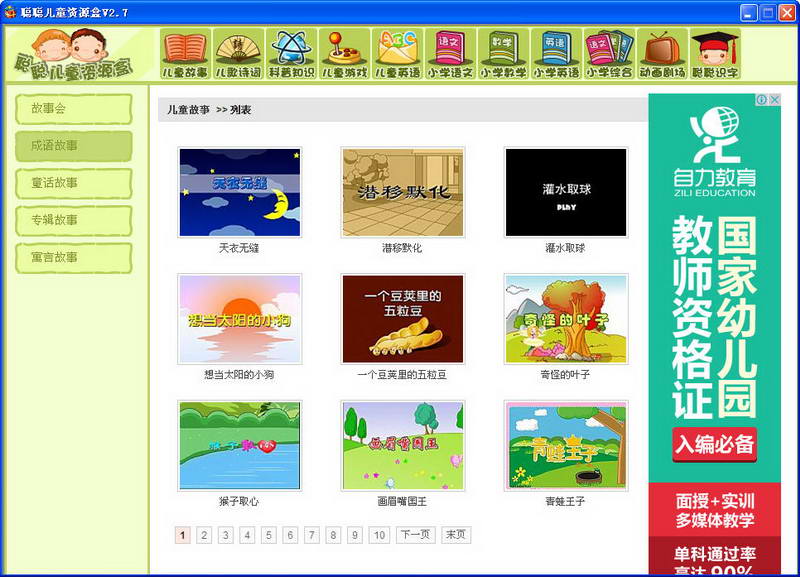Go to page 3
The height and width of the screenshot is (577, 800).
(x=226, y=535)
